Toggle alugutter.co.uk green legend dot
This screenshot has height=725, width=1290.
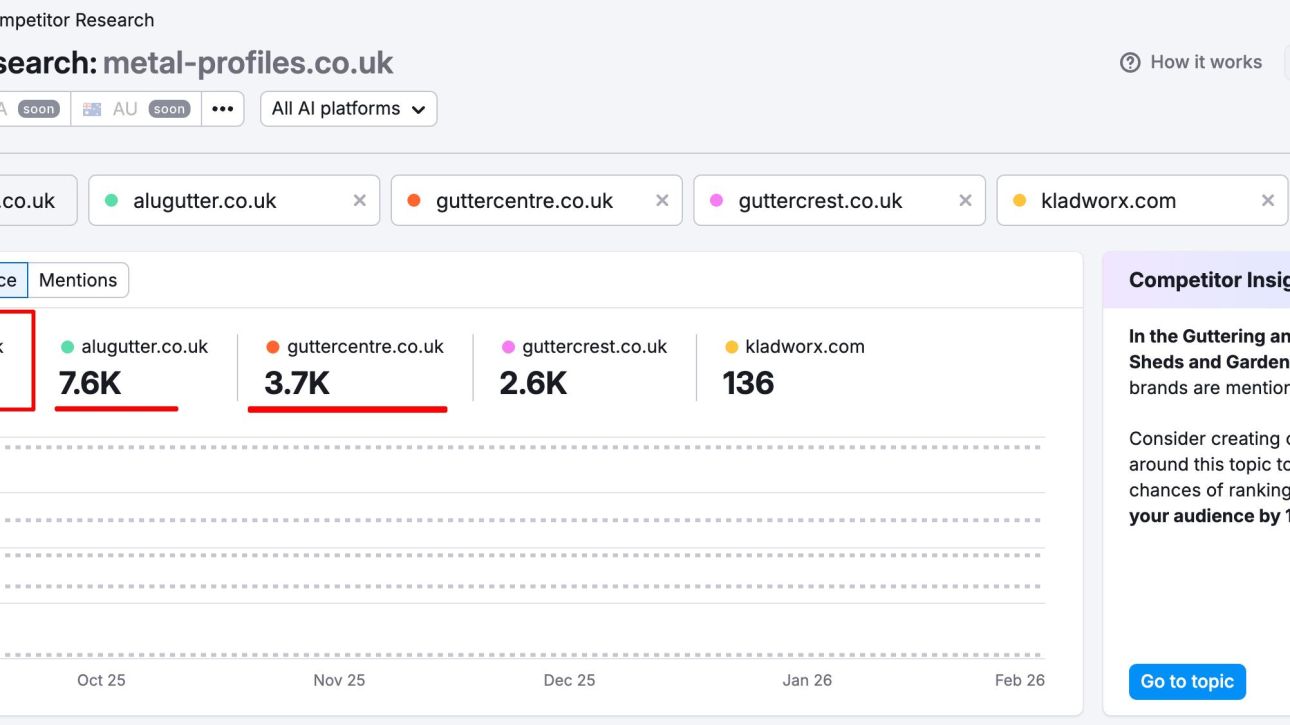tap(67, 347)
